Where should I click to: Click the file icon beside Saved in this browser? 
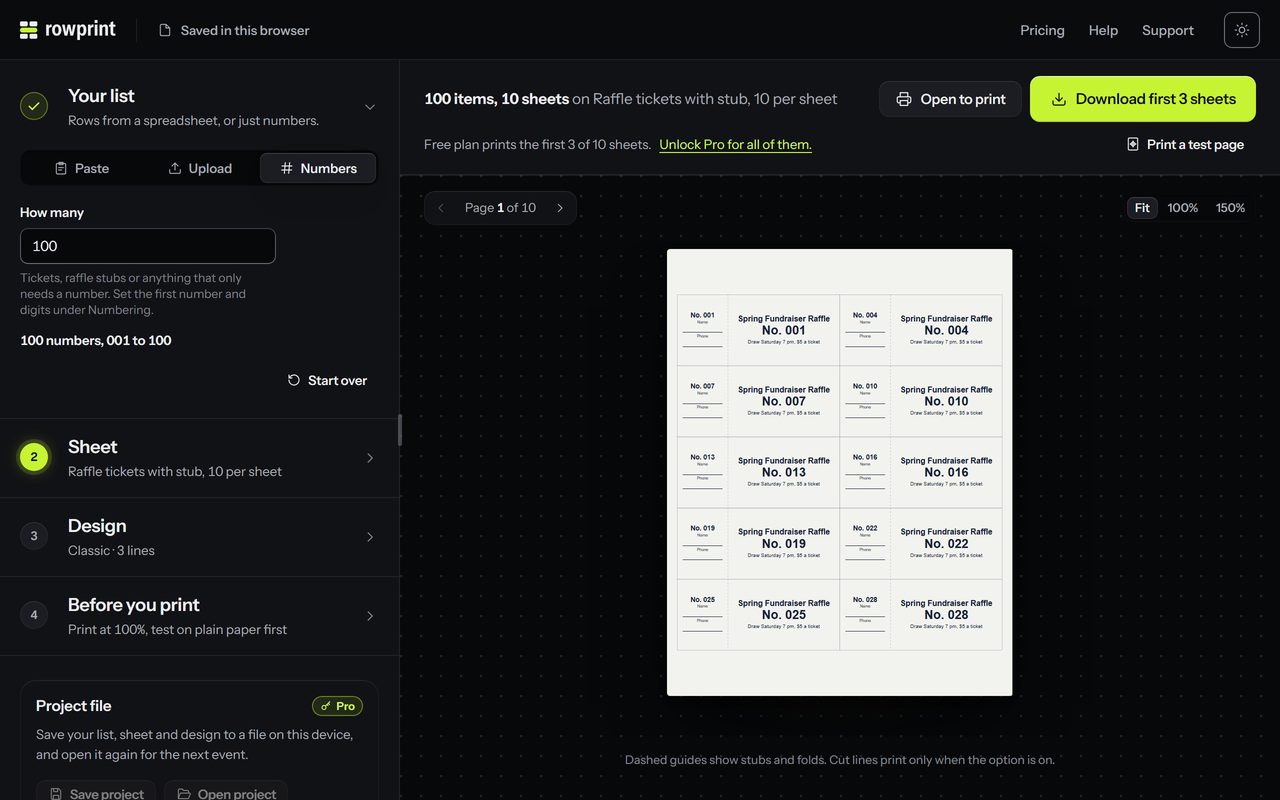point(165,30)
